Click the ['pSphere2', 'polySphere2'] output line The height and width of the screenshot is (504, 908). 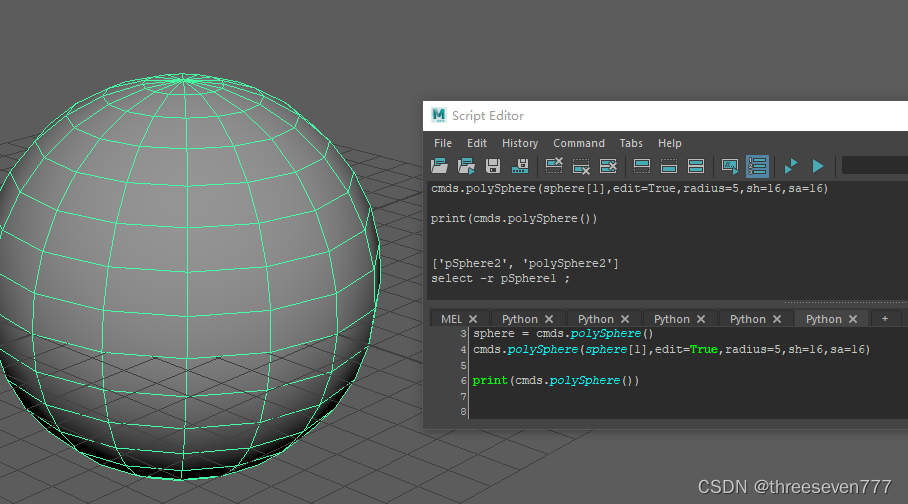[525, 264]
